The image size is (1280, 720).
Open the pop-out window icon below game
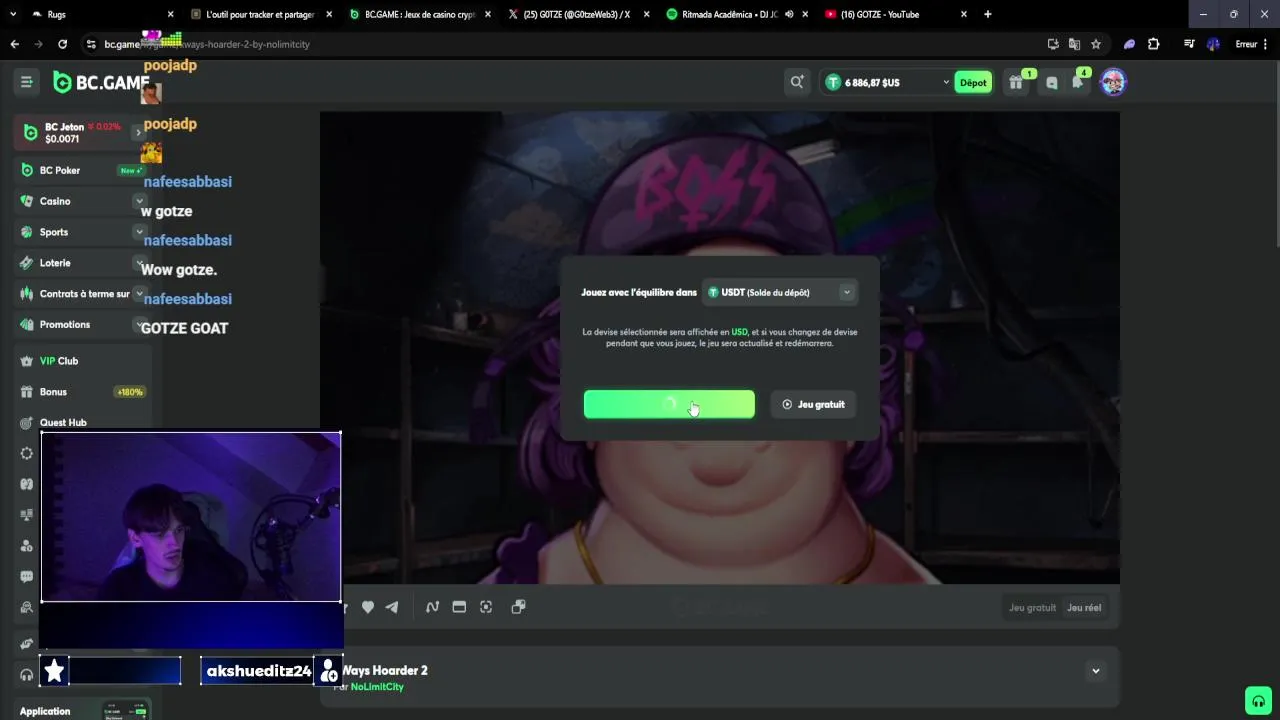click(x=518, y=607)
